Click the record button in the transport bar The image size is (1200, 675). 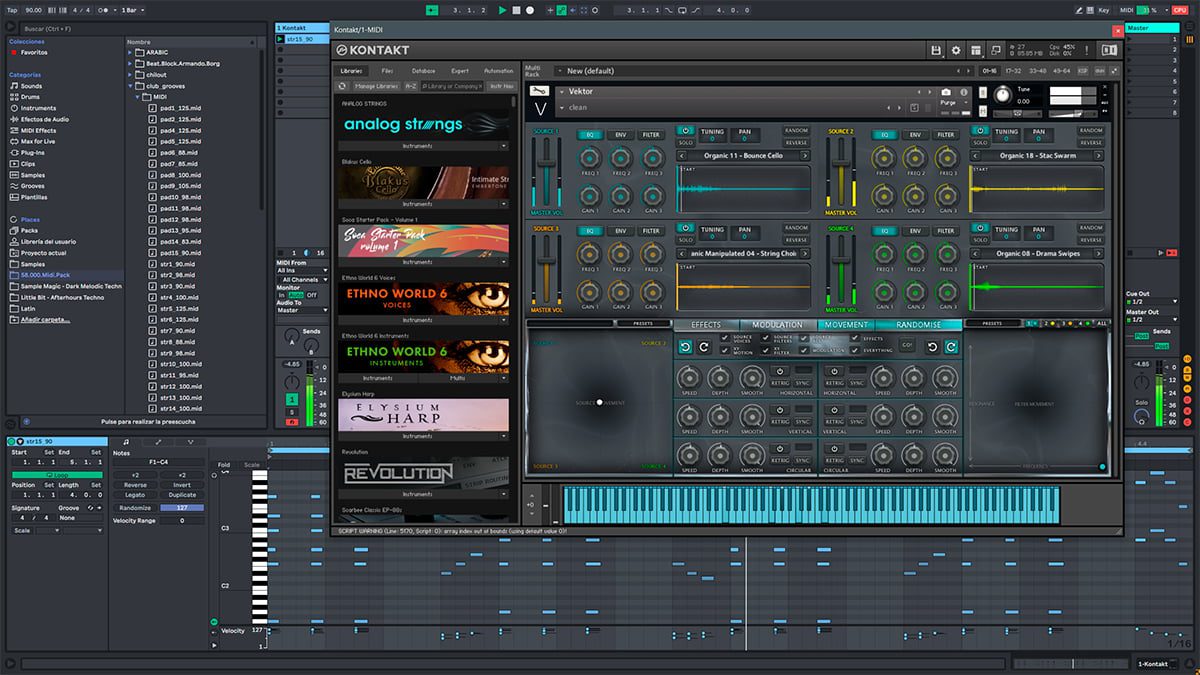(x=529, y=10)
